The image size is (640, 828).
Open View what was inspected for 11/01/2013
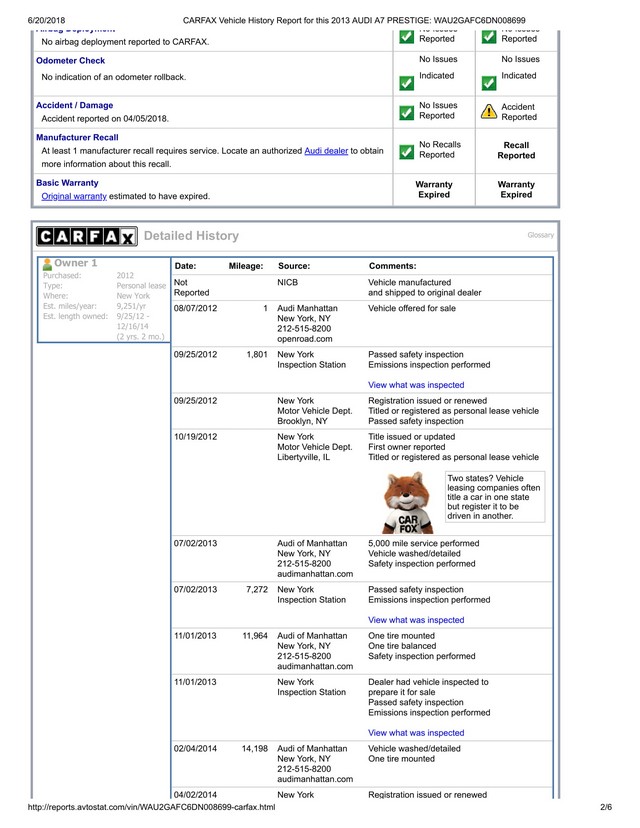[416, 733]
